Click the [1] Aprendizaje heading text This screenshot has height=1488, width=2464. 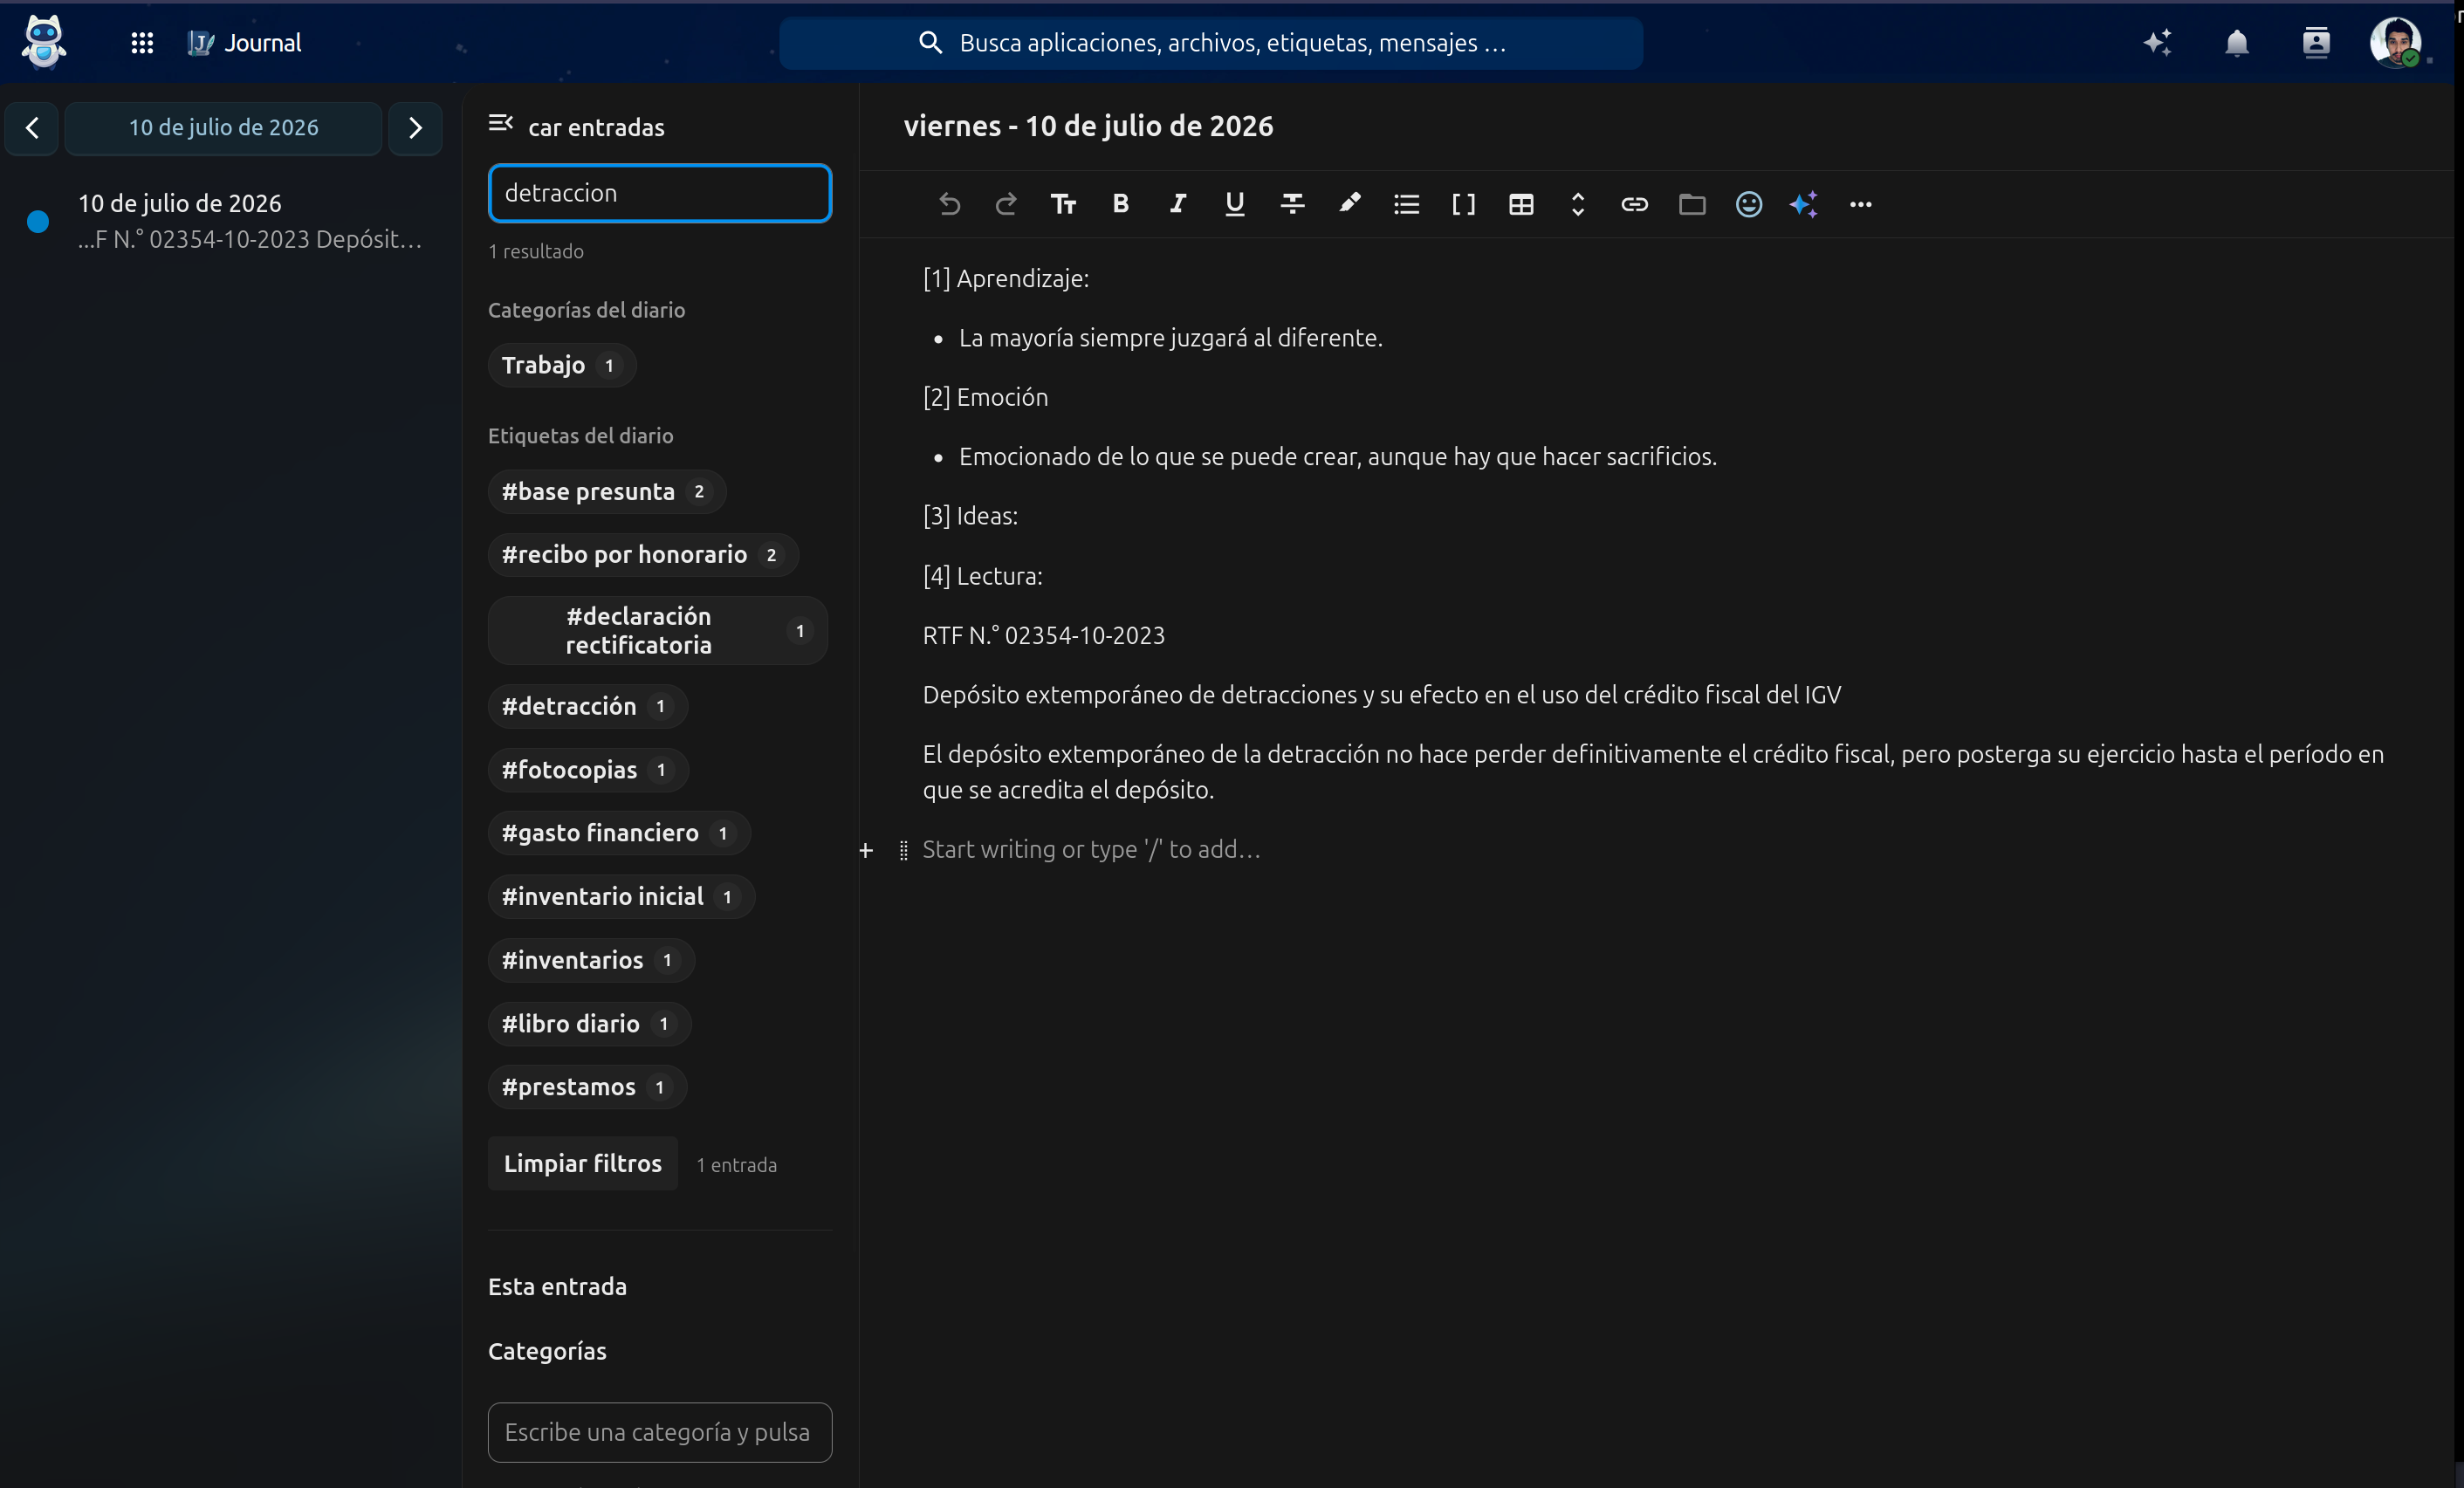point(1006,279)
